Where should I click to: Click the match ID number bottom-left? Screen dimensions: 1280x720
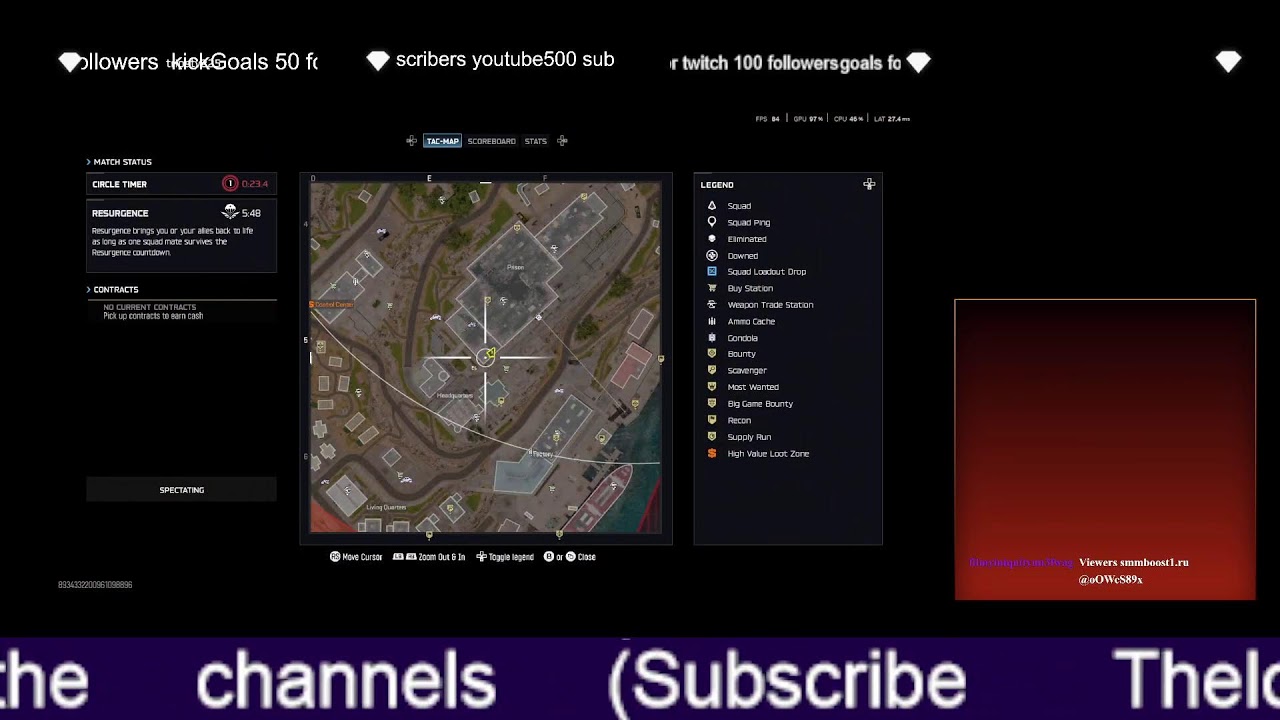point(95,585)
